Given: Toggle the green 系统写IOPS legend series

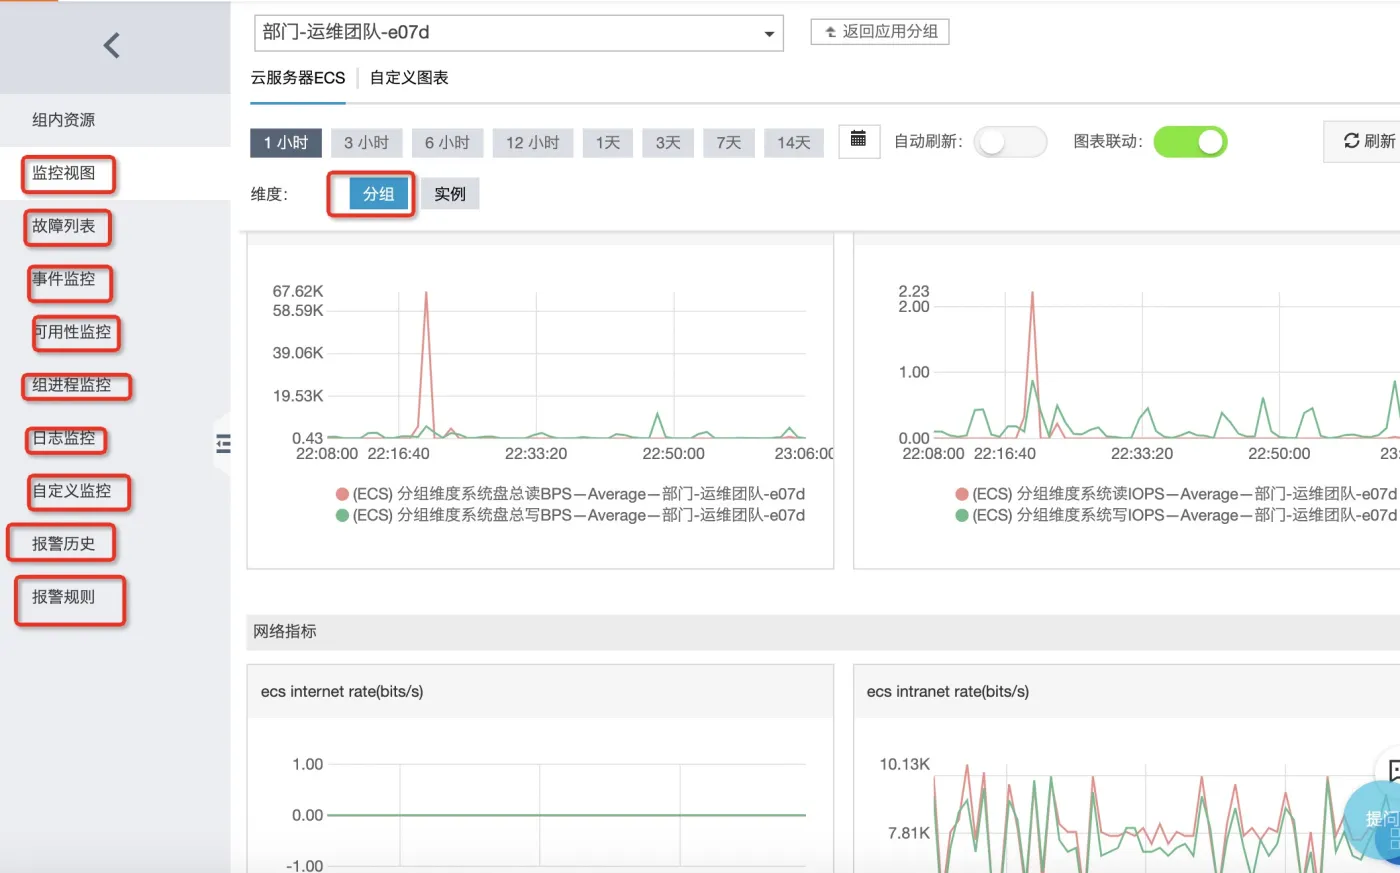Looking at the screenshot, I should click(1176, 515).
